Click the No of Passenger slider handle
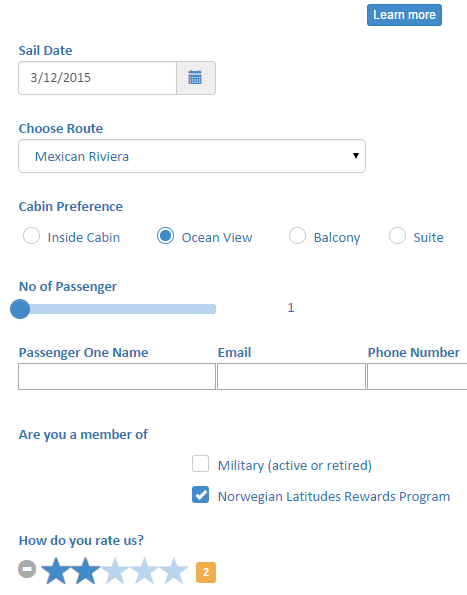Viewport: 467px width, 595px height. [x=20, y=309]
